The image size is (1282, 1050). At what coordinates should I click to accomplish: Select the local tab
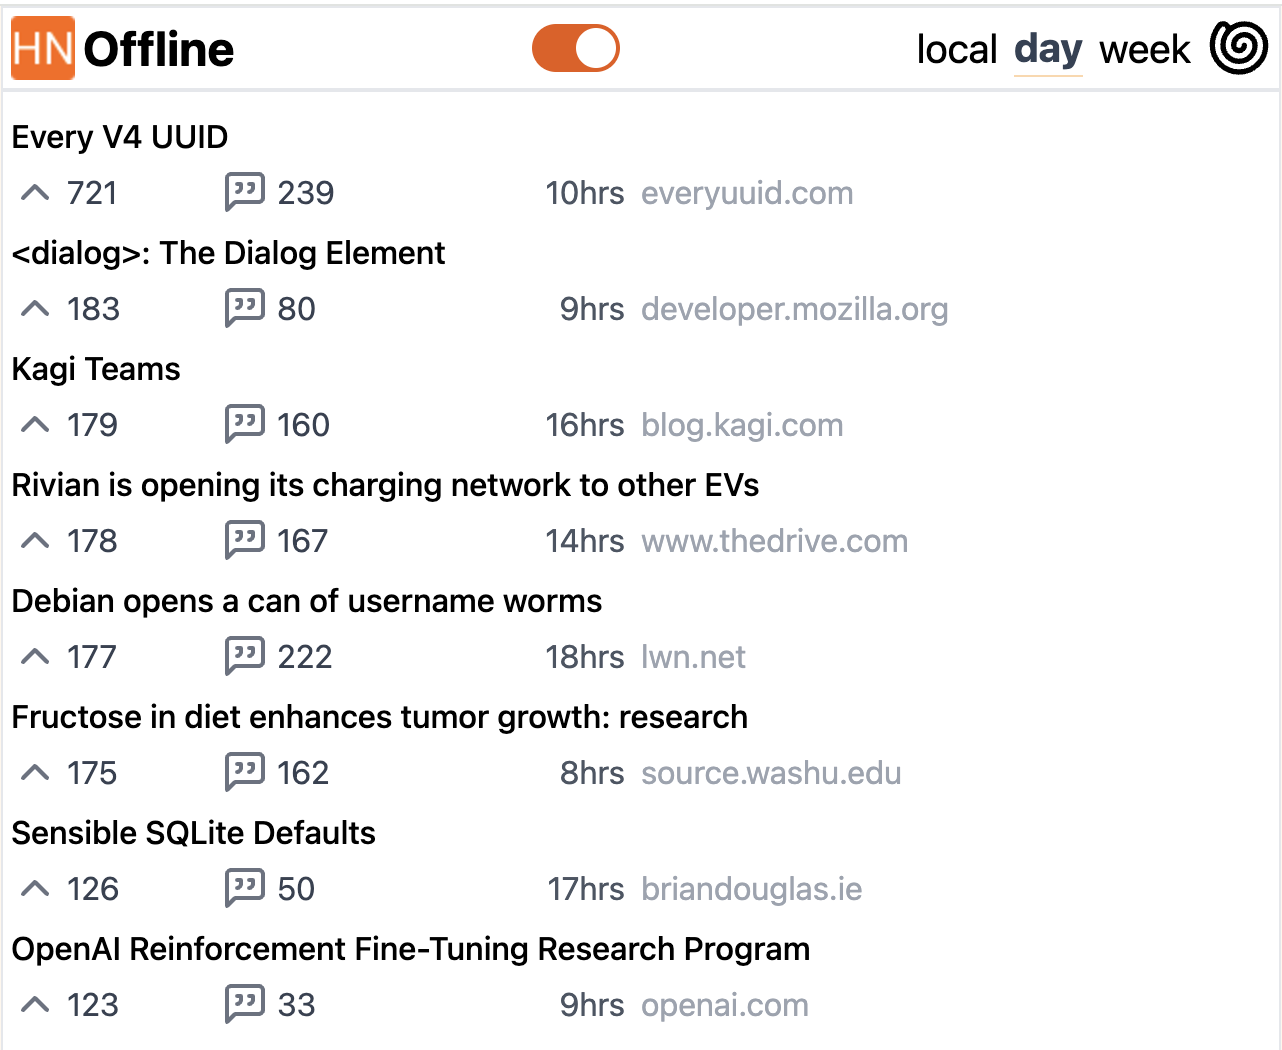(x=957, y=49)
